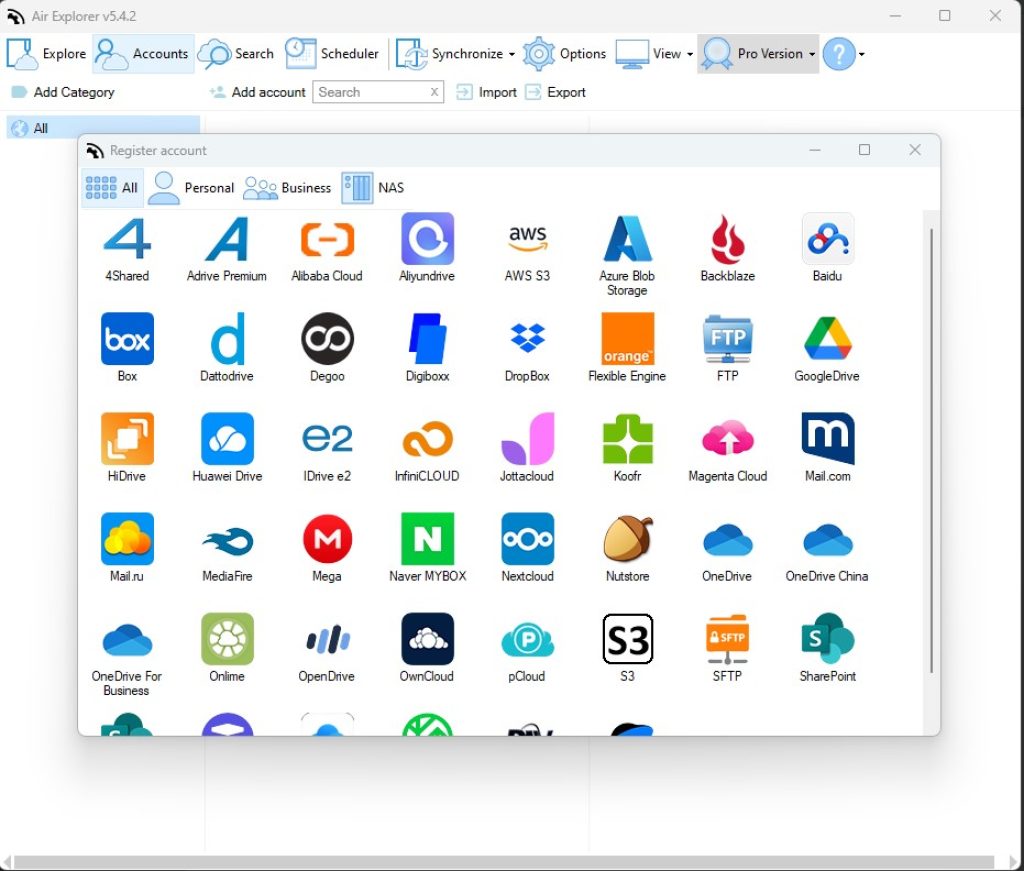Click the Mega cloud icon
The height and width of the screenshot is (871, 1024).
pos(327,540)
